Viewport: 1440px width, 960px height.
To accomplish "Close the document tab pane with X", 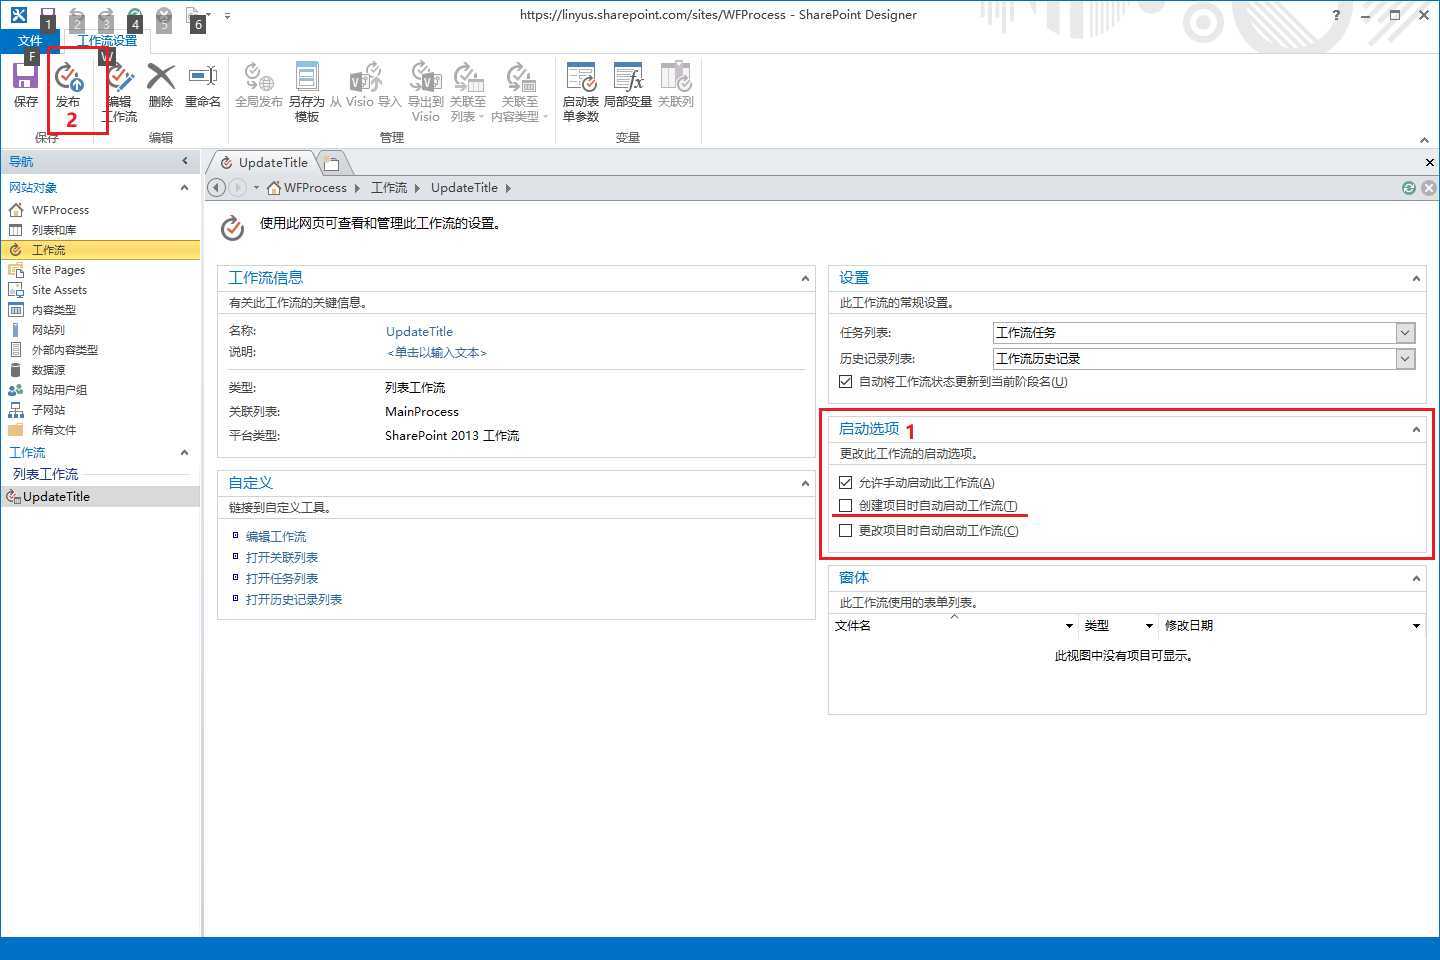I will coord(1430,162).
